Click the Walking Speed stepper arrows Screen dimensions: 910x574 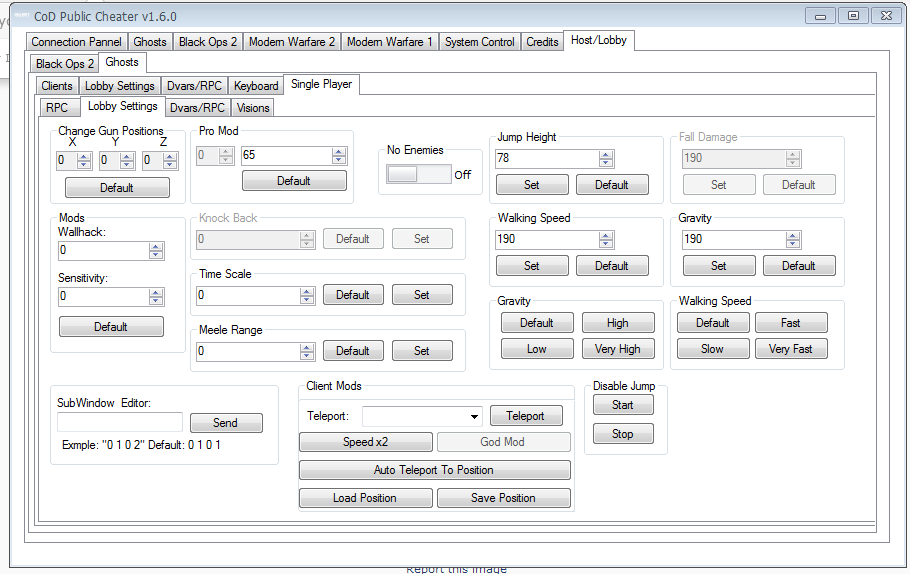click(x=606, y=240)
